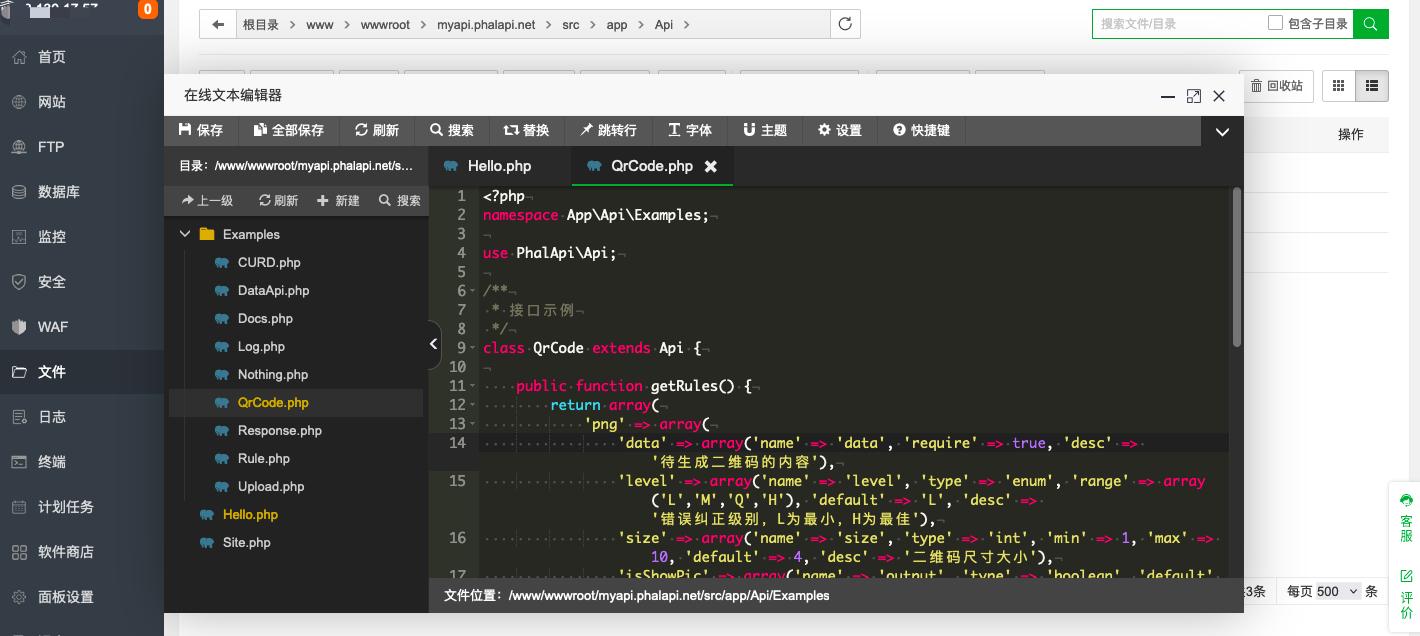This screenshot has height=636, width=1420.
Task: Open Jump to line (跳转行)
Action: (608, 130)
